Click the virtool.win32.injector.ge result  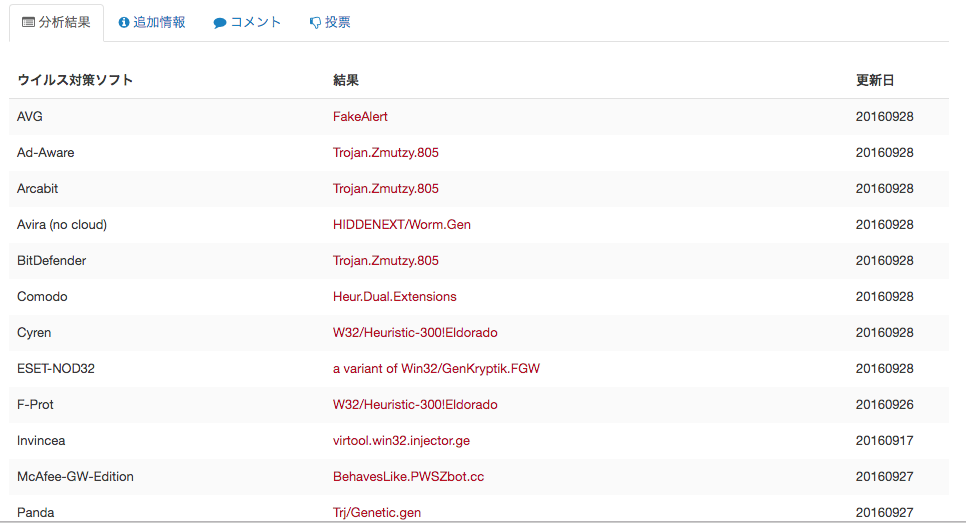click(401, 440)
